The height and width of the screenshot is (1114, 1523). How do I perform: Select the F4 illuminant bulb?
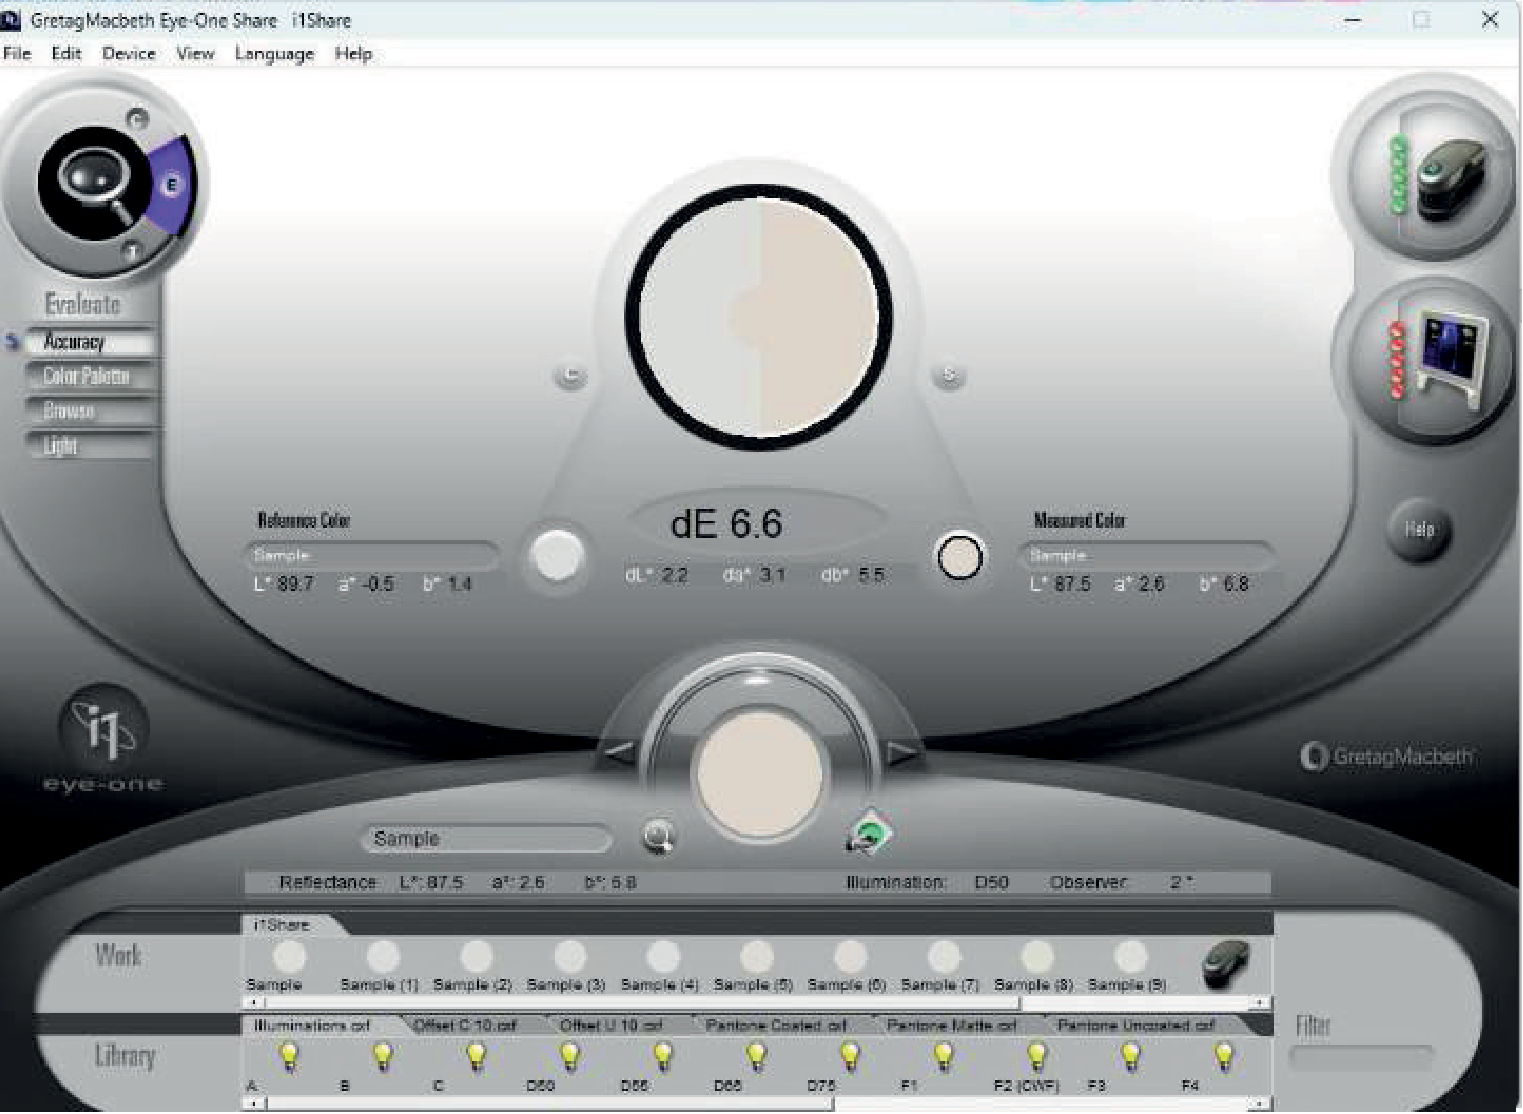pyautogui.click(x=1224, y=1056)
